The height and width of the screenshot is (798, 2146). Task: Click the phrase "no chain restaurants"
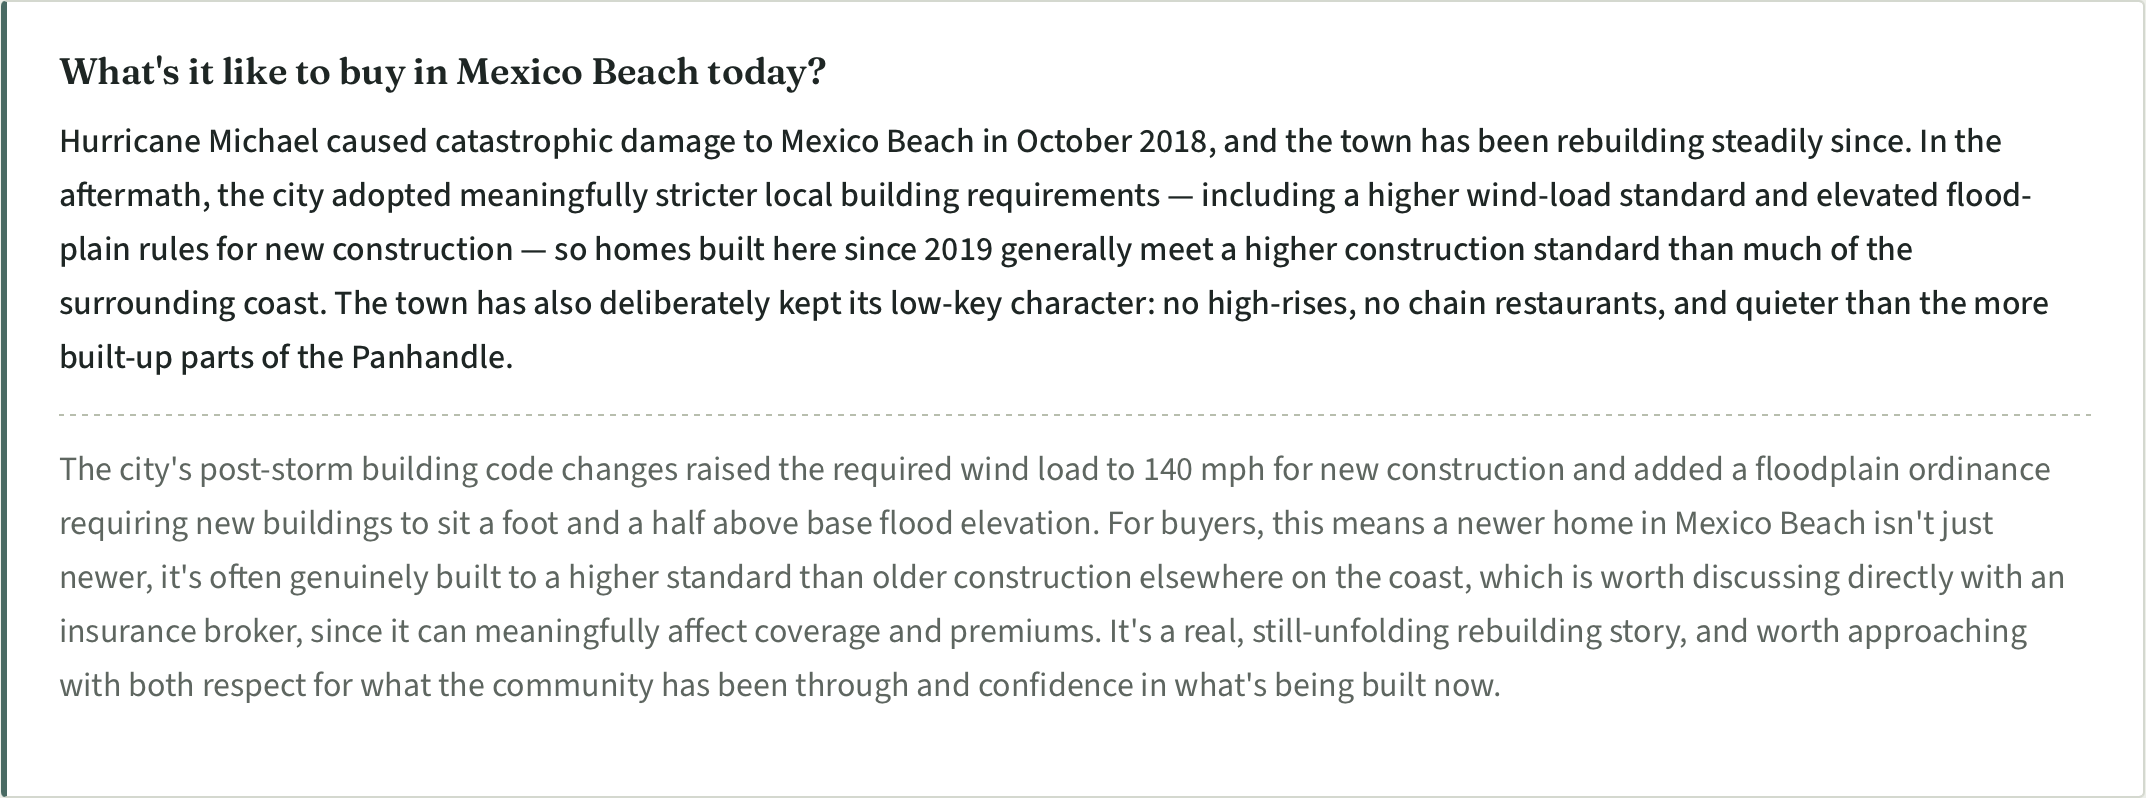click(1510, 303)
